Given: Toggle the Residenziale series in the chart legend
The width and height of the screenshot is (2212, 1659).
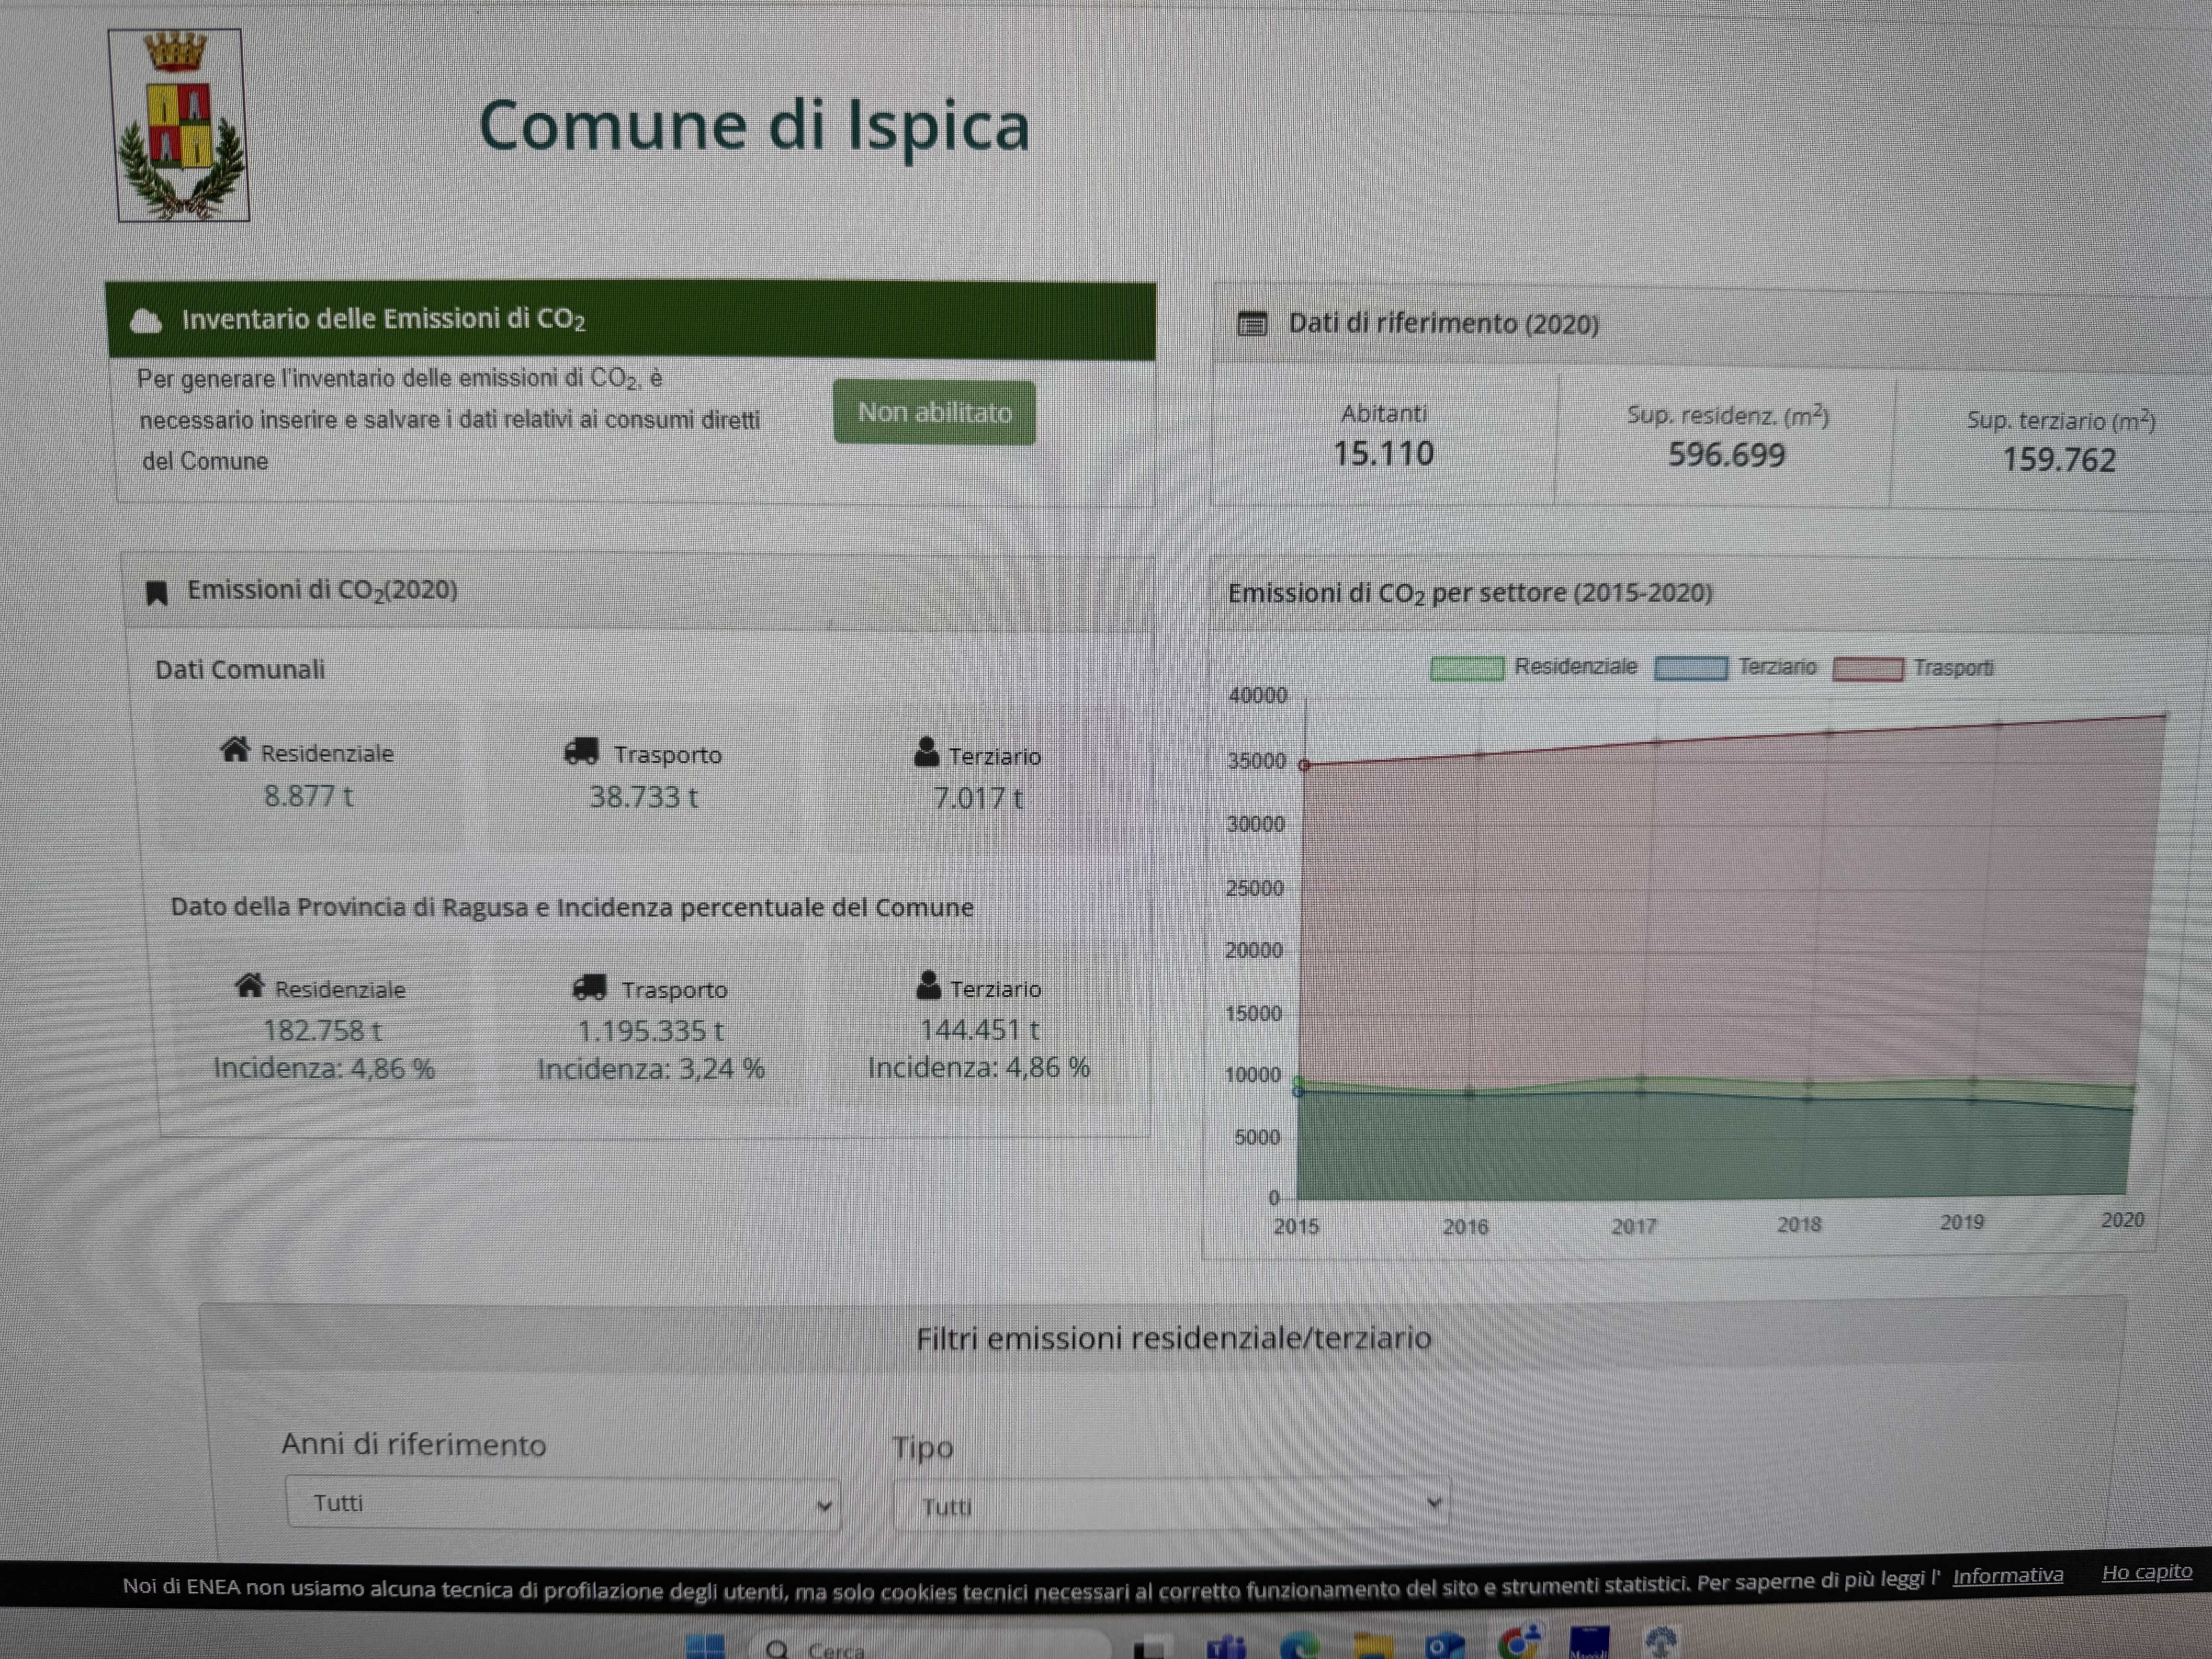Looking at the screenshot, I should 1534,667.
